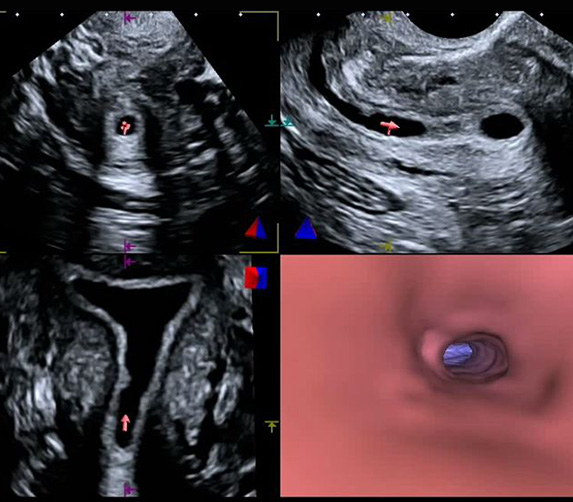Screen dimensions: 573x502
Task: Select the yellow marker beneath the sagittal view
Action: 387,247
